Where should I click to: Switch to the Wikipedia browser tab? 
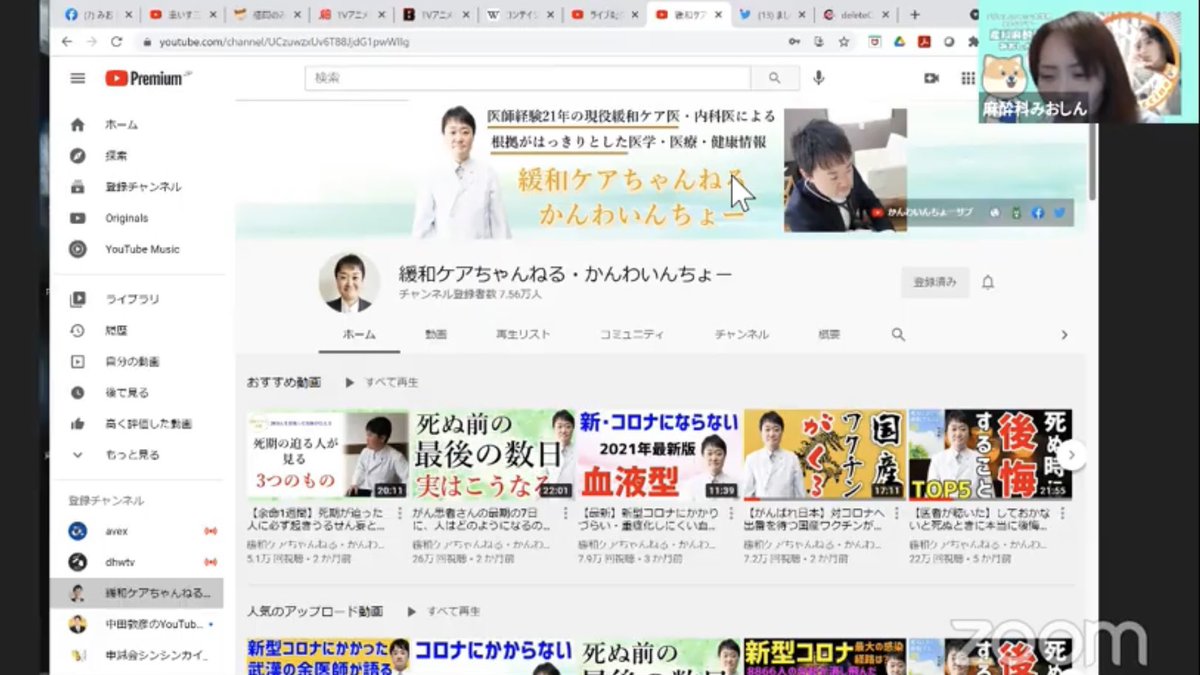[x=519, y=15]
